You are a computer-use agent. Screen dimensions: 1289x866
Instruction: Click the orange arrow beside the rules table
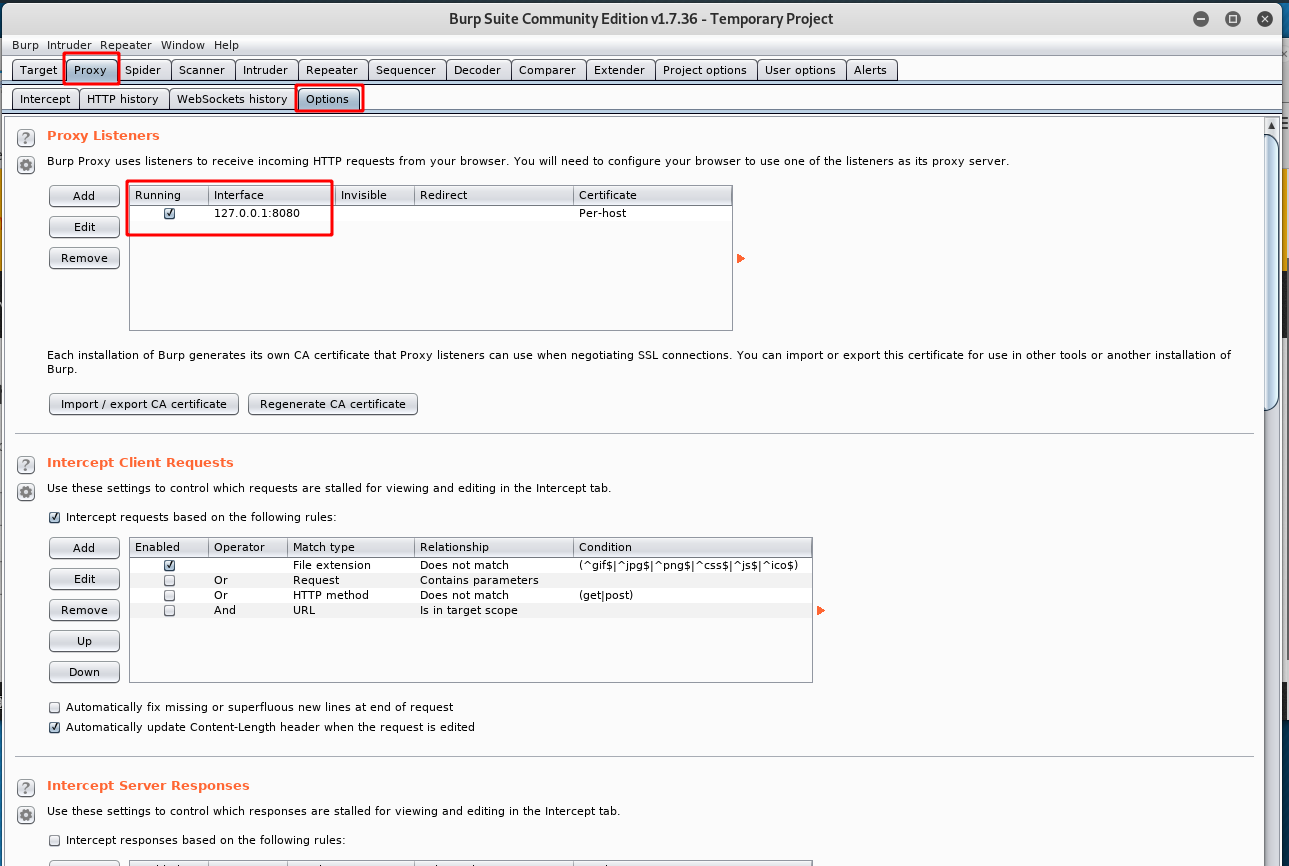[820, 610]
